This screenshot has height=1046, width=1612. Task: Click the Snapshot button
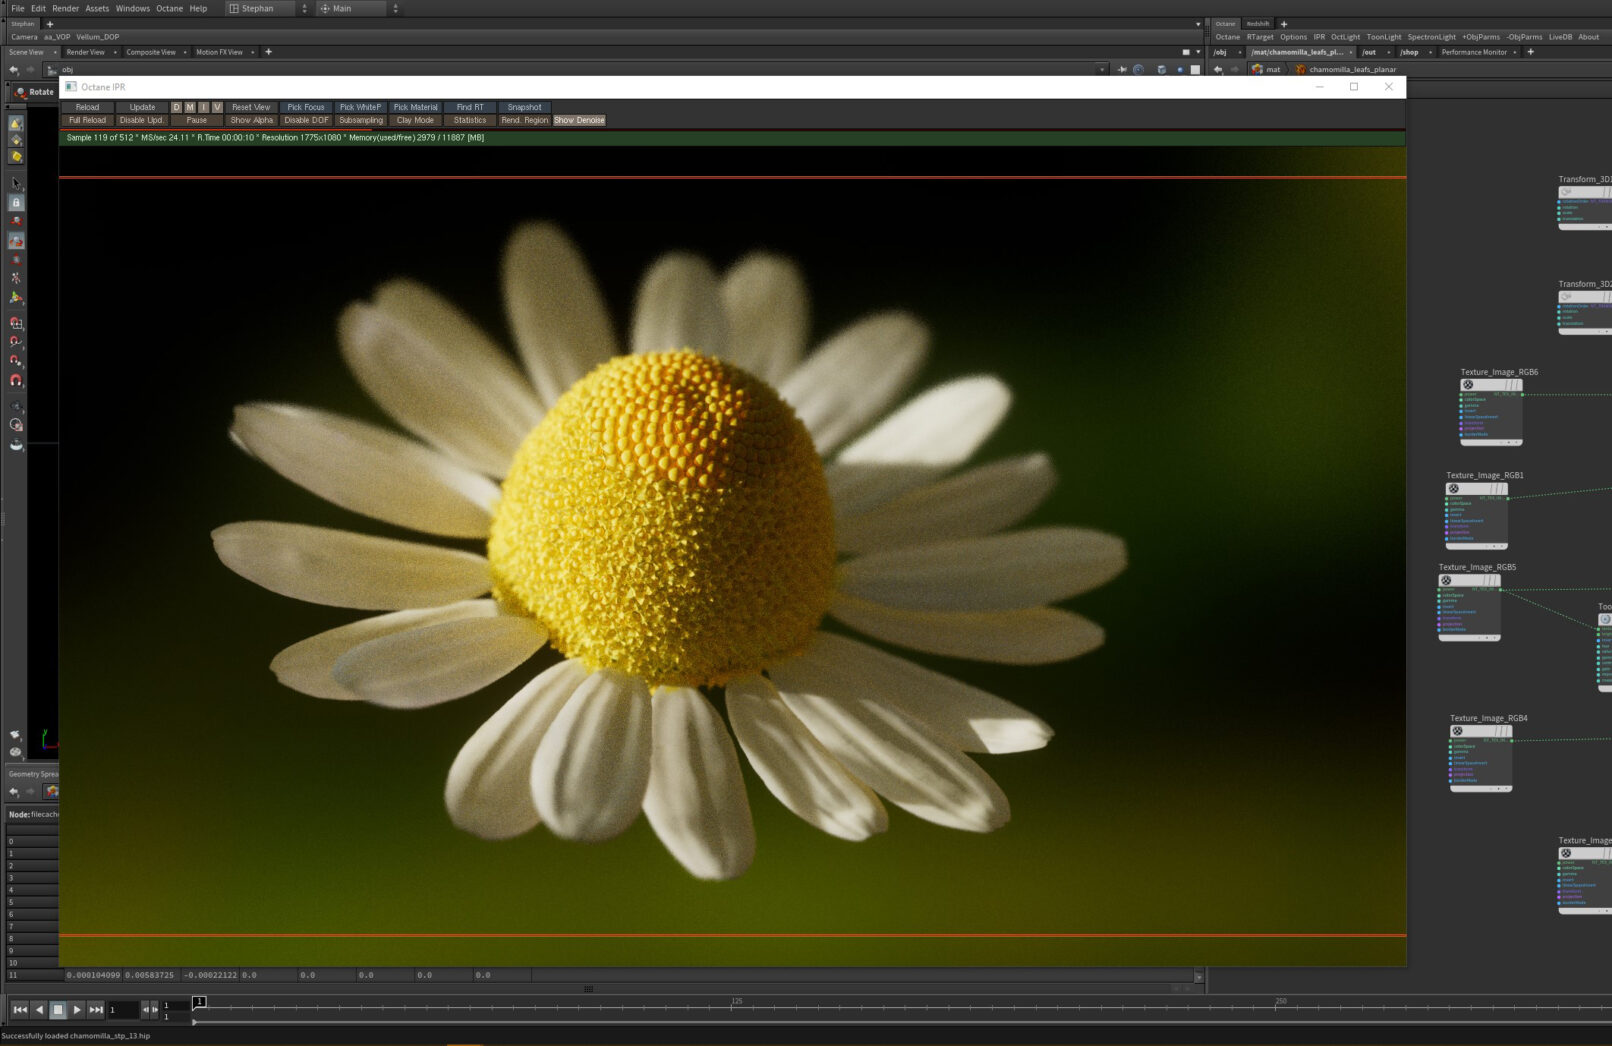pos(524,107)
